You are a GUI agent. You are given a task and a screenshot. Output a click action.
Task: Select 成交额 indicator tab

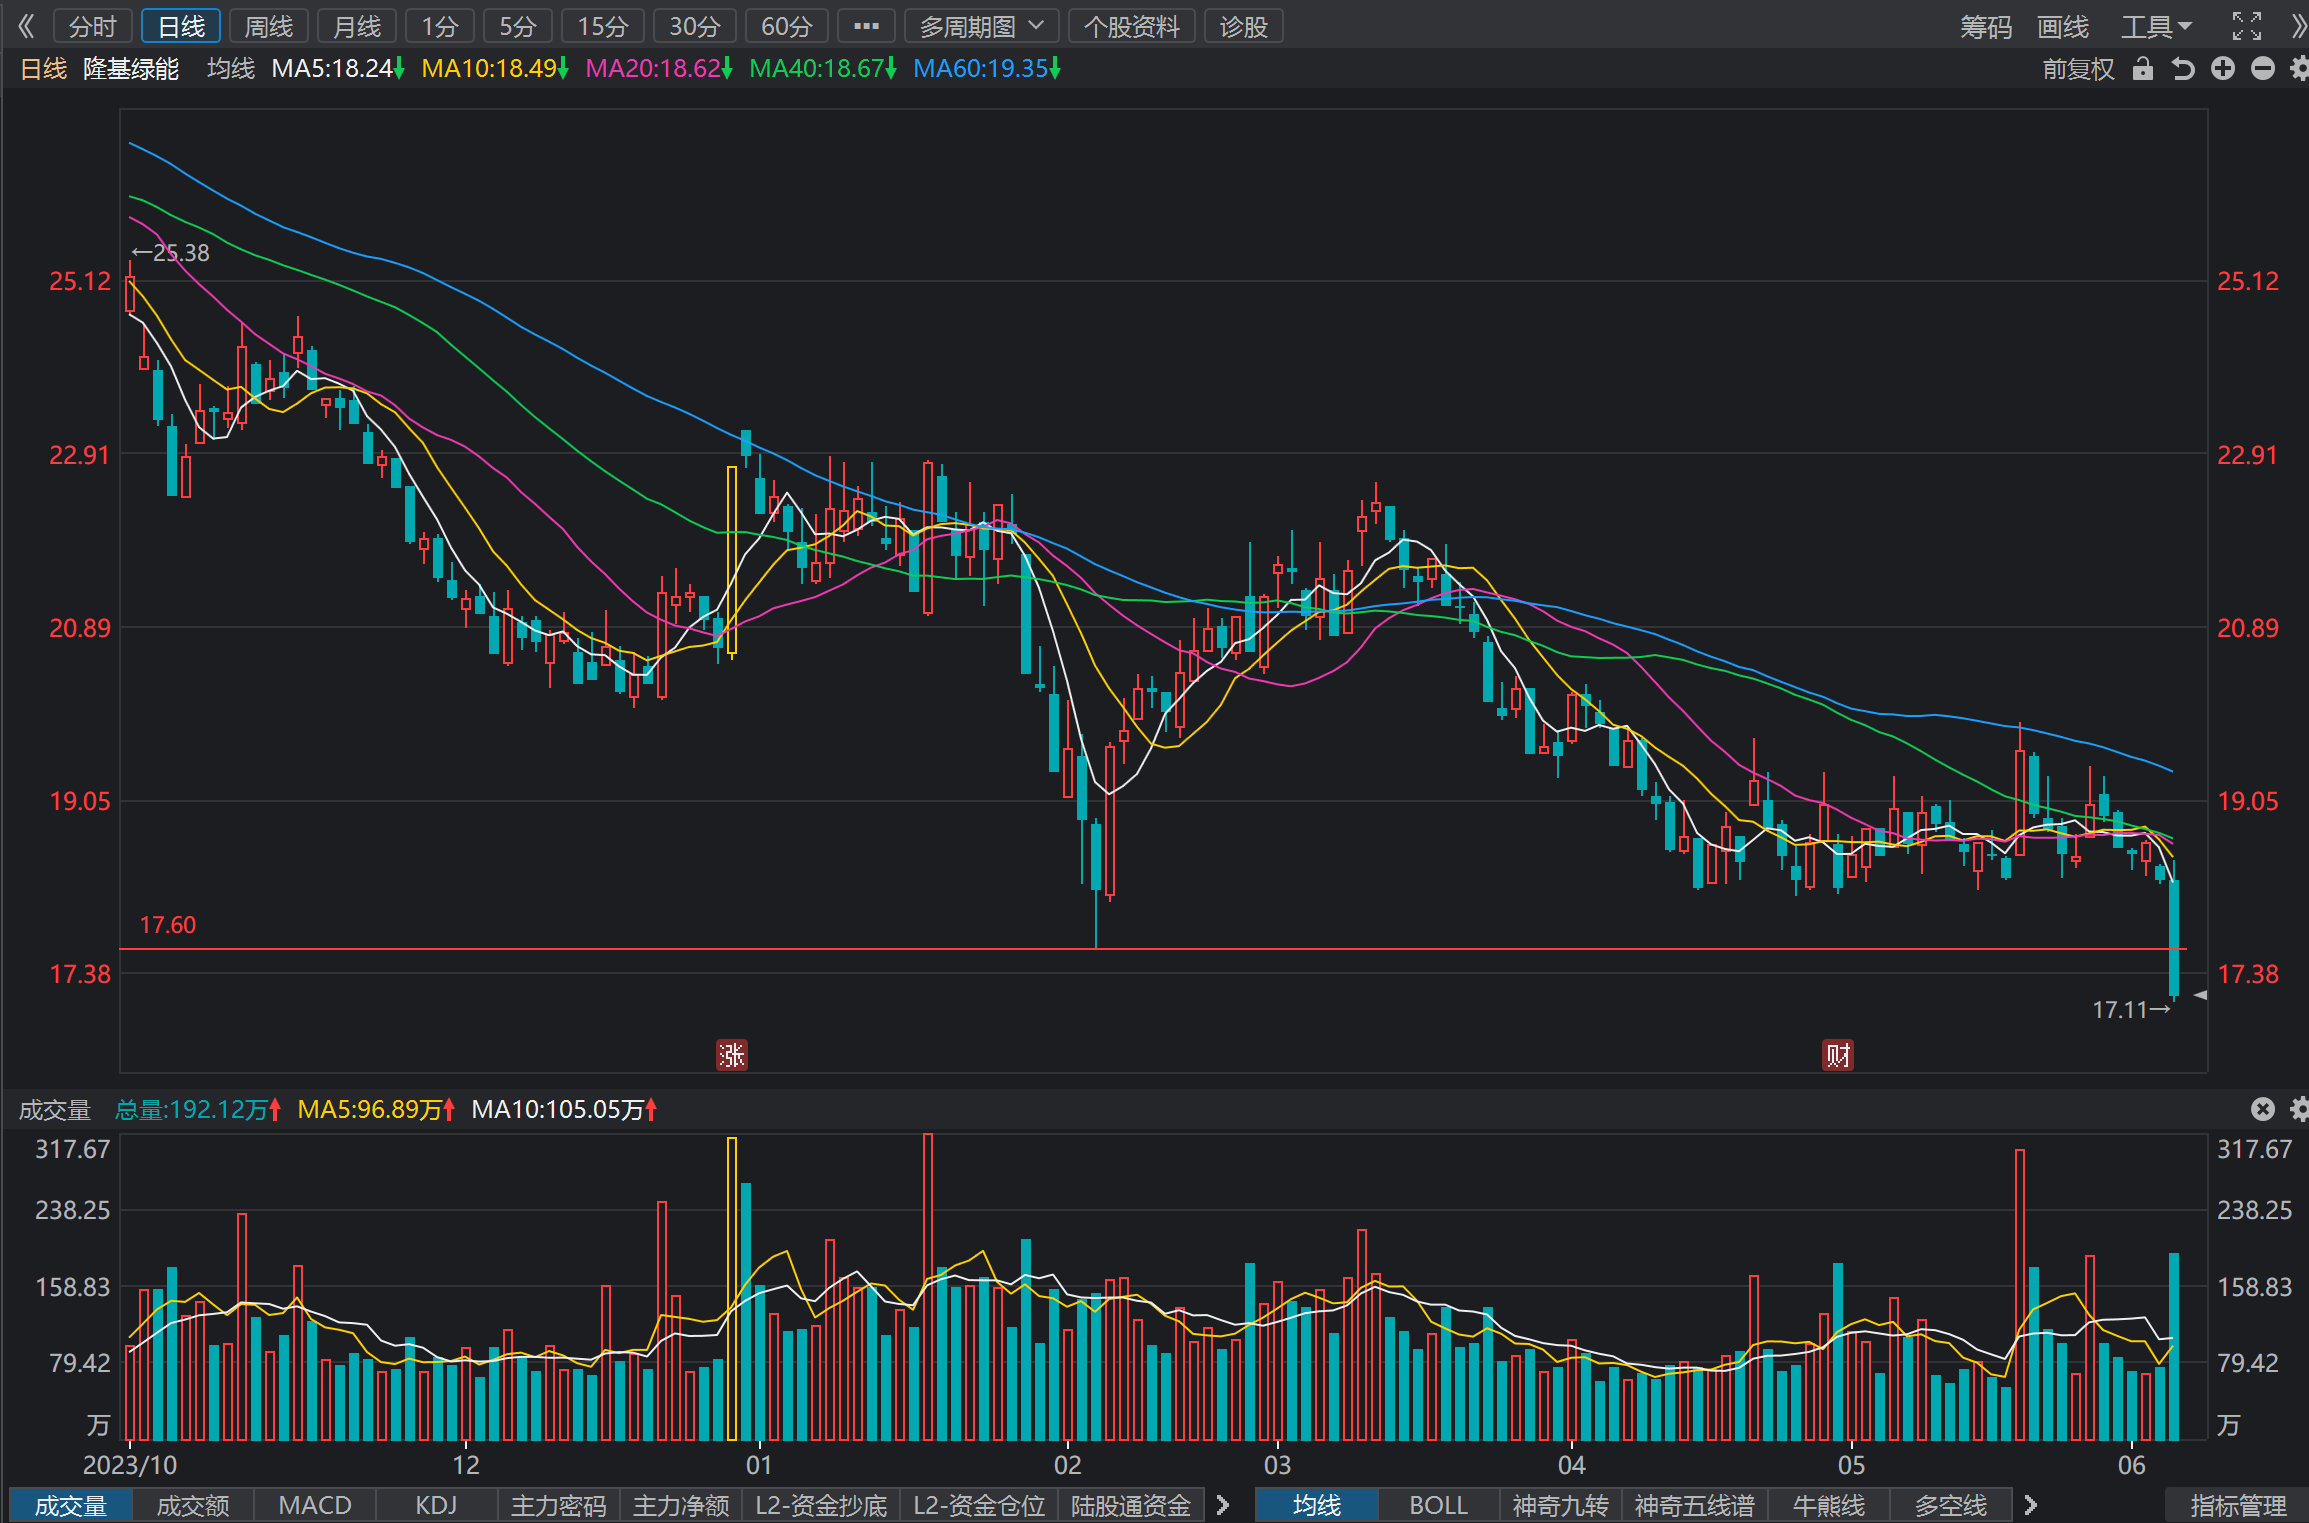(193, 1505)
